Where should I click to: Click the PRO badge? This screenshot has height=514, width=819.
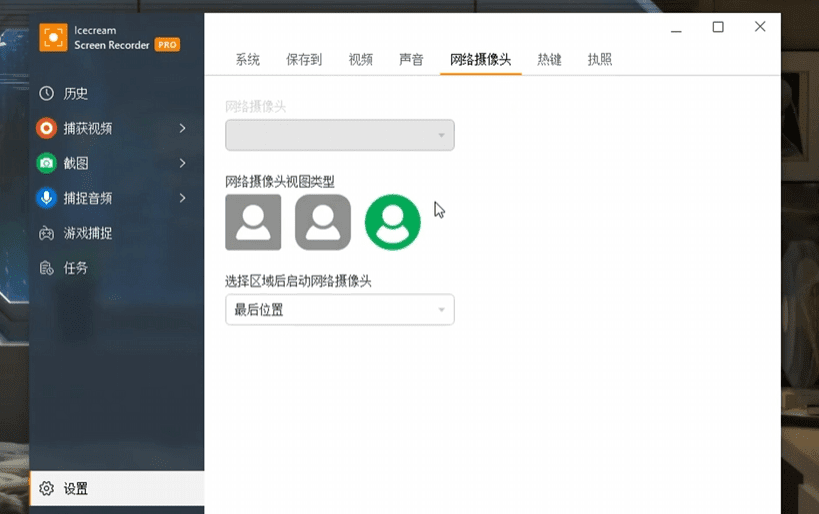tap(167, 45)
